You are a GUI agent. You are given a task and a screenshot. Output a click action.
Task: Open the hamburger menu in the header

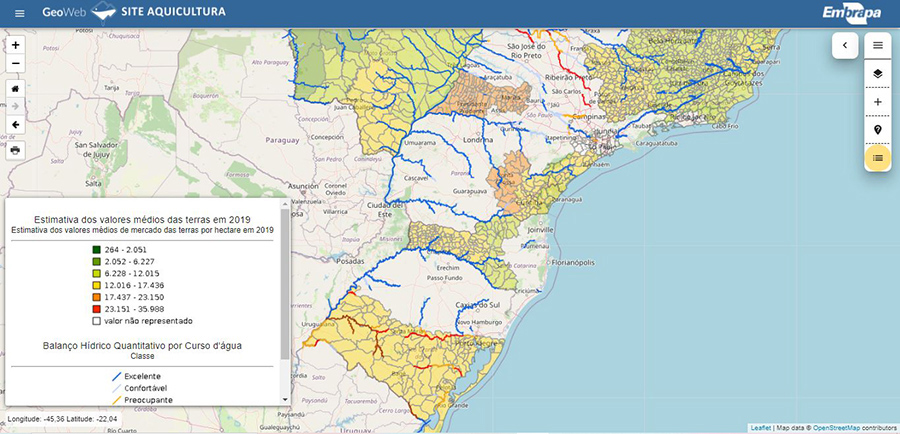19,14
